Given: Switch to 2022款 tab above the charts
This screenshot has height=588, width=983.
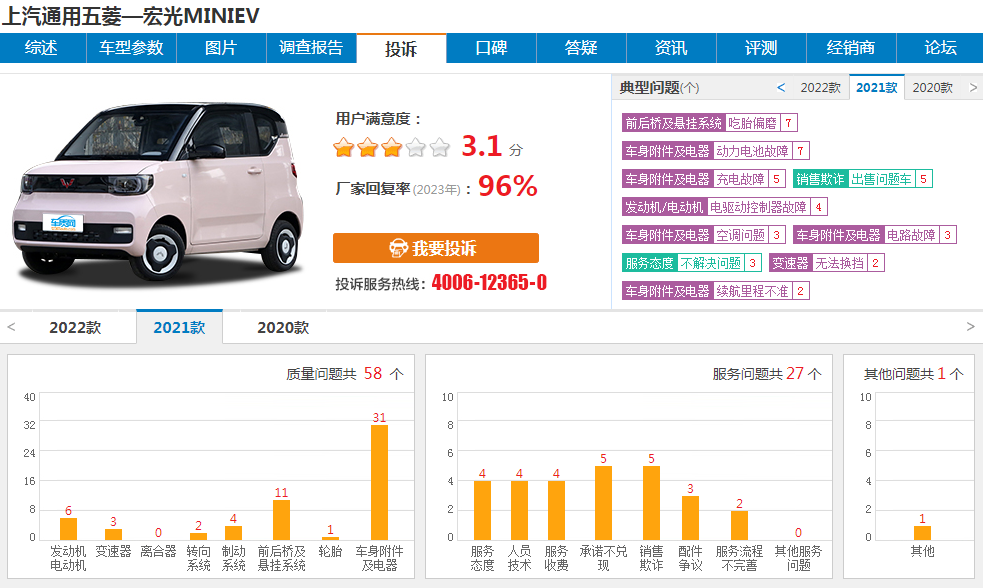Looking at the screenshot, I should click(x=75, y=327).
